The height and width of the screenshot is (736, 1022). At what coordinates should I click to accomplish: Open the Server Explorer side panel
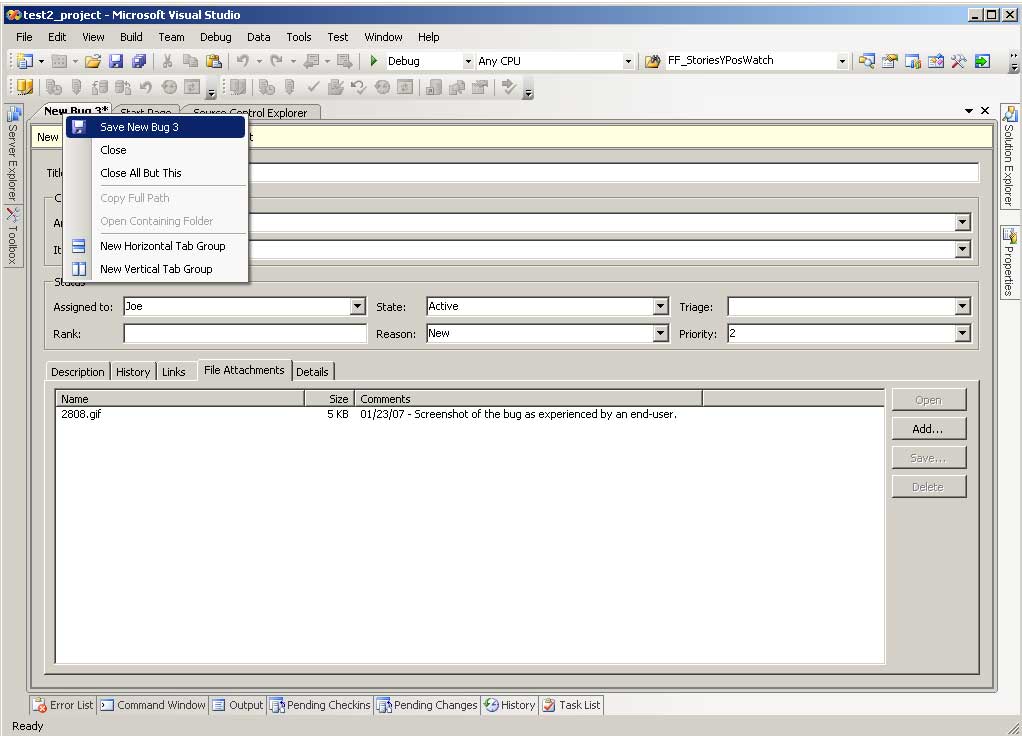(x=13, y=152)
